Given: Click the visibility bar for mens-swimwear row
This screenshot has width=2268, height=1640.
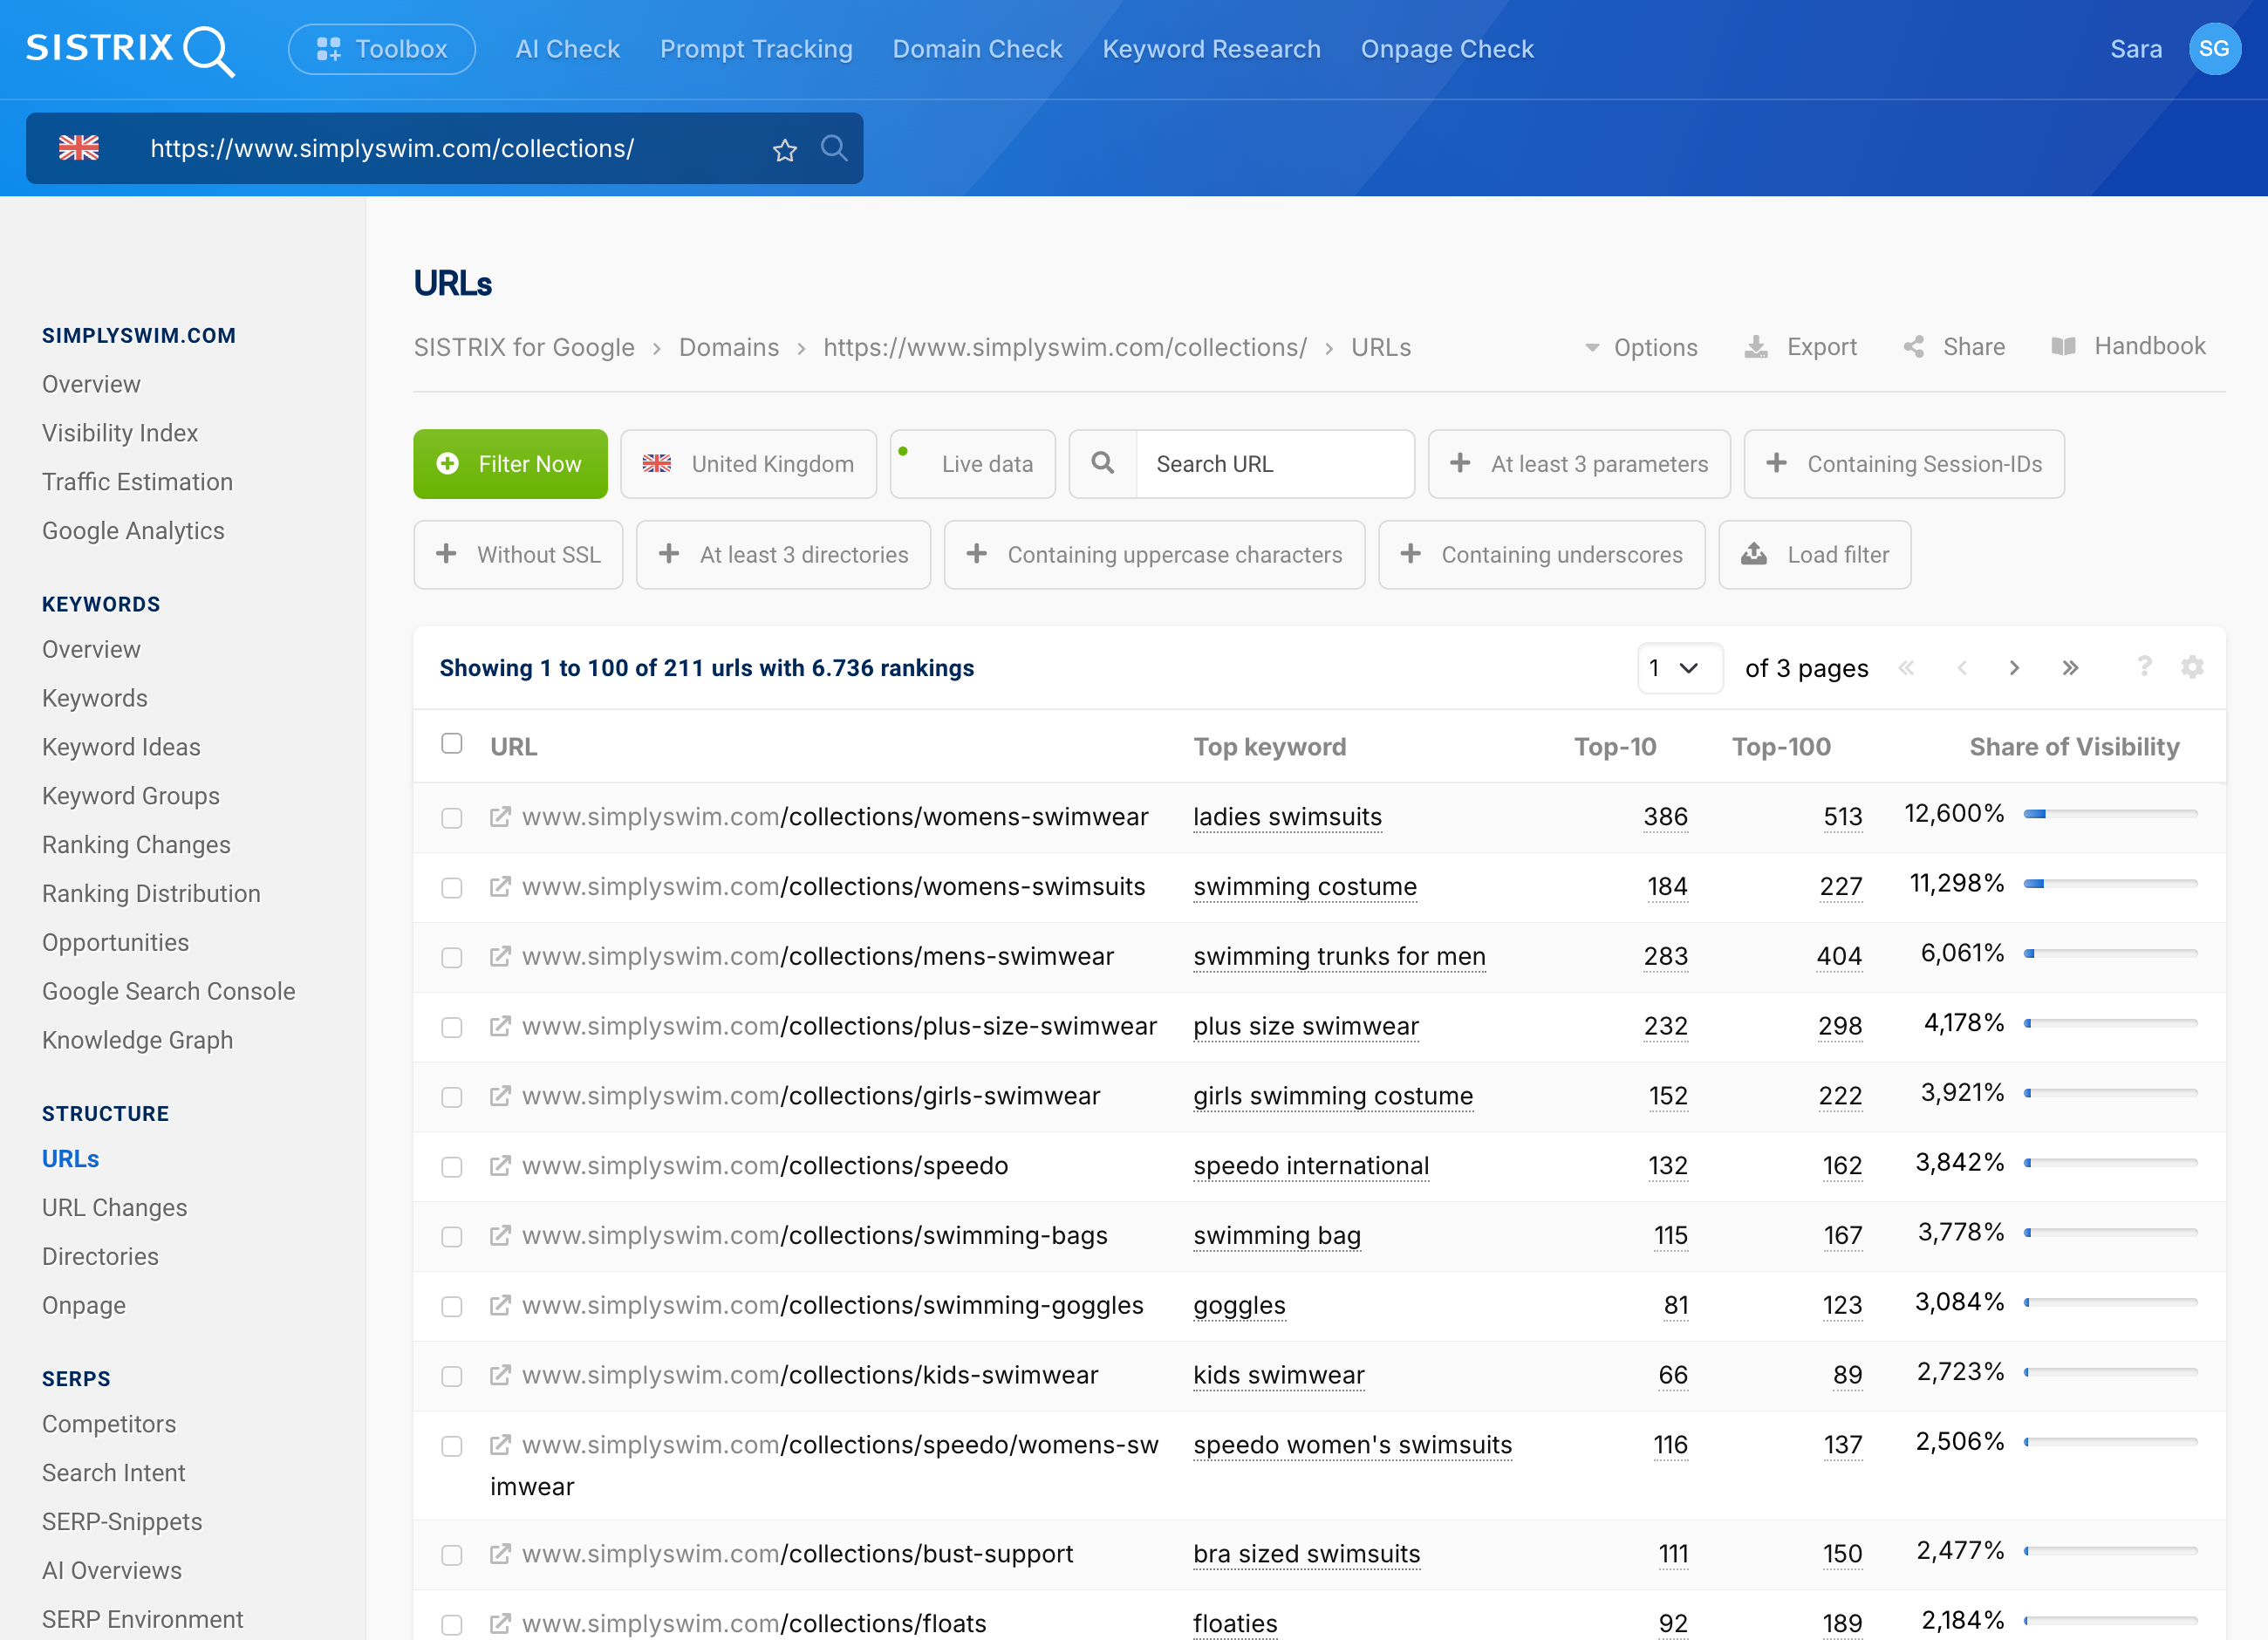Looking at the screenshot, I should point(2110,953).
